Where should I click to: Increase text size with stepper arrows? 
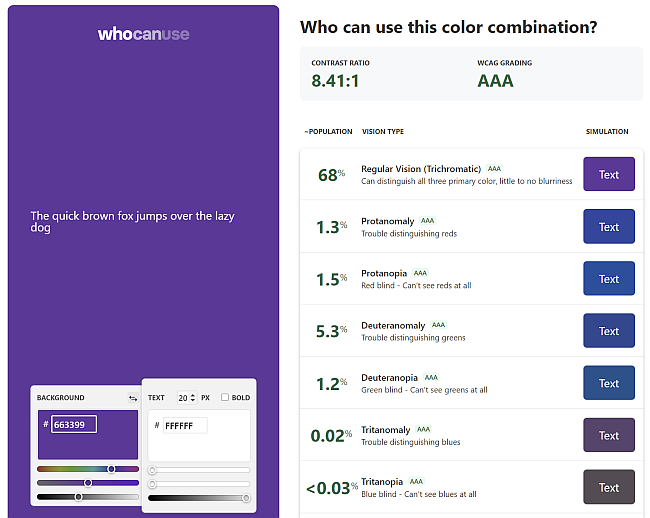[x=193, y=395]
